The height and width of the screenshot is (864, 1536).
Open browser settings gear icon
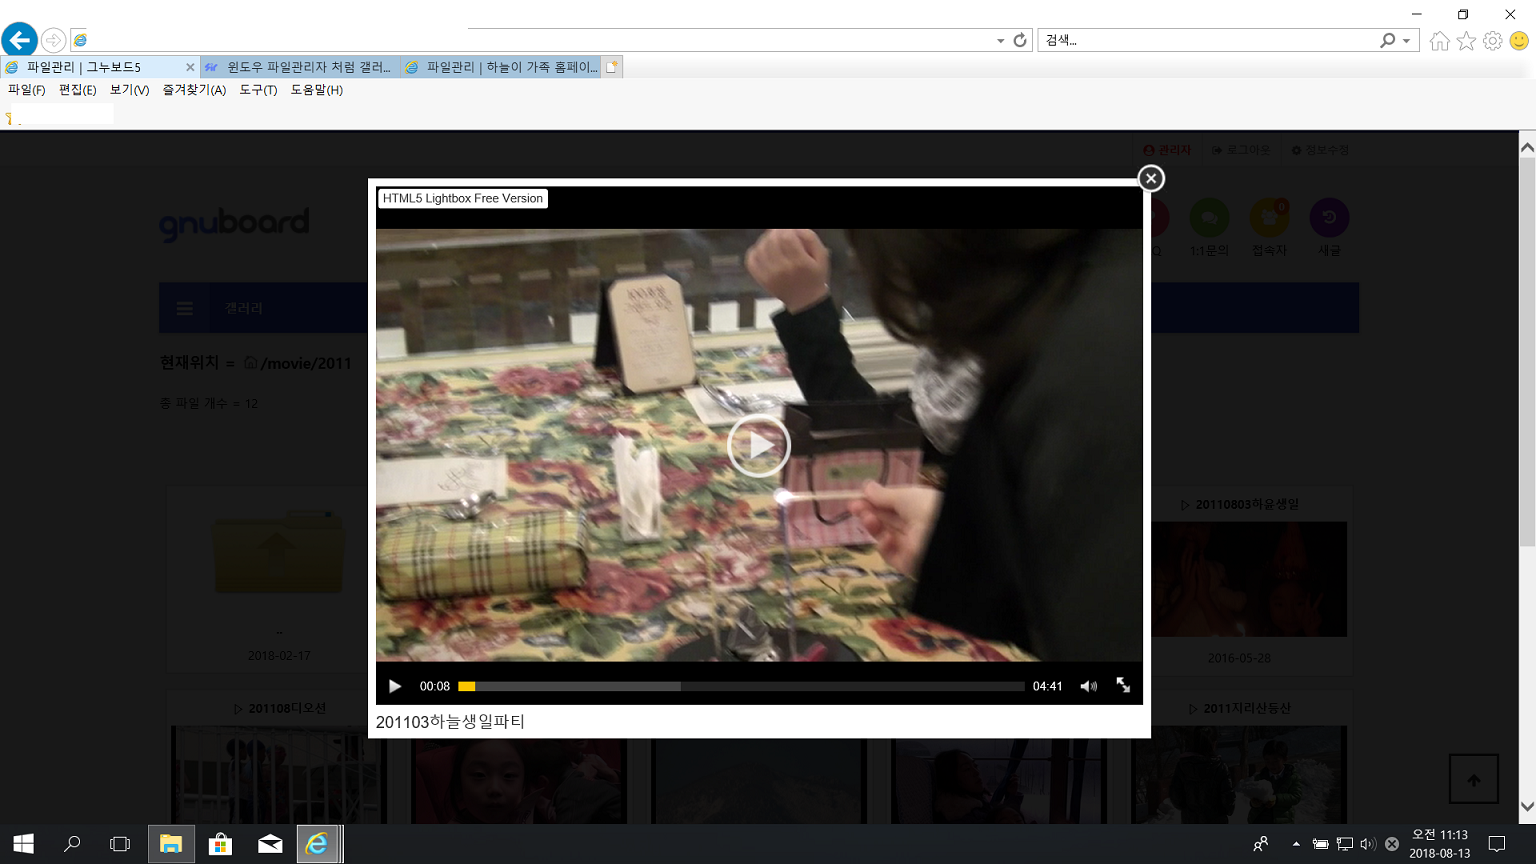pyautogui.click(x=1492, y=40)
